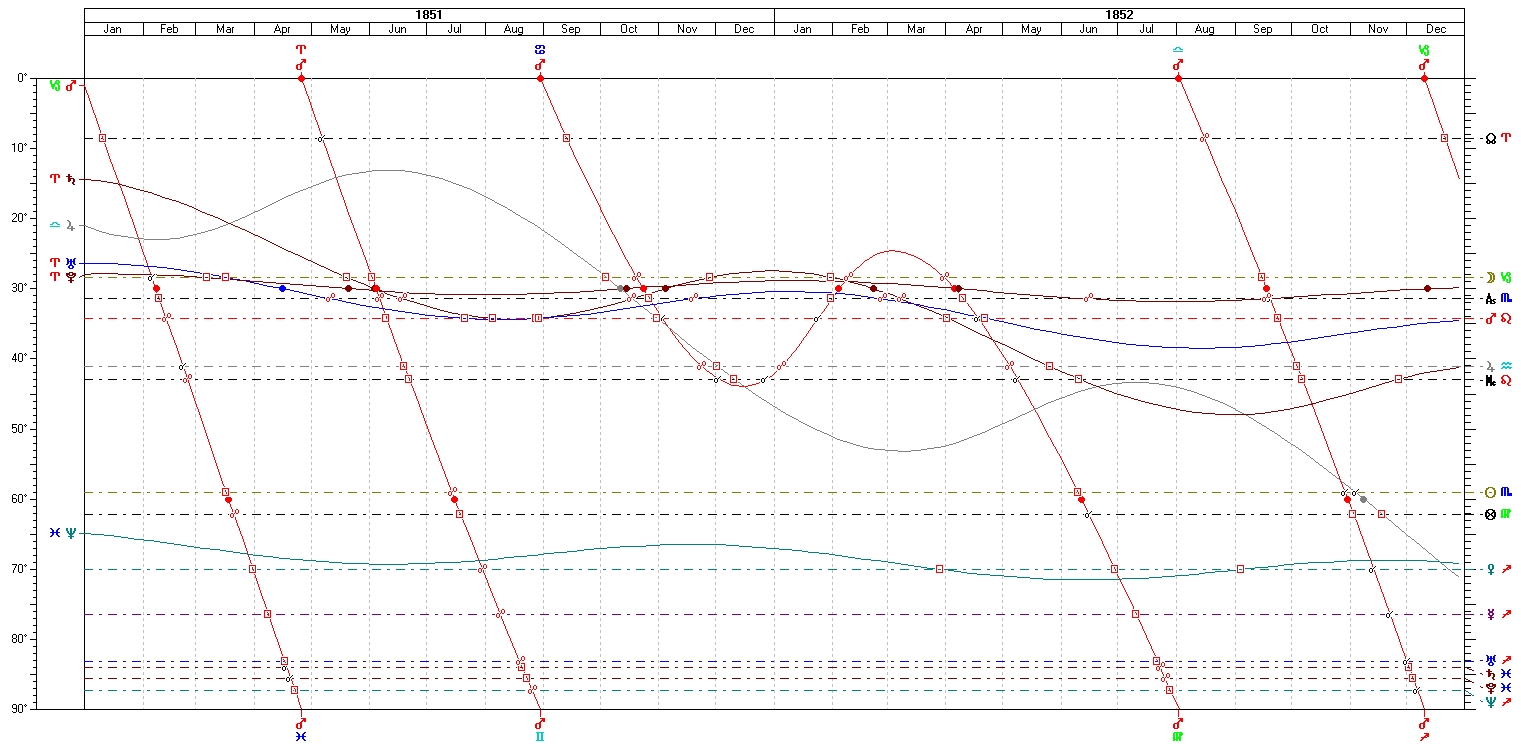Click the blue dot on the Uranus line
Screen dimensions: 1521x751
click(x=282, y=288)
